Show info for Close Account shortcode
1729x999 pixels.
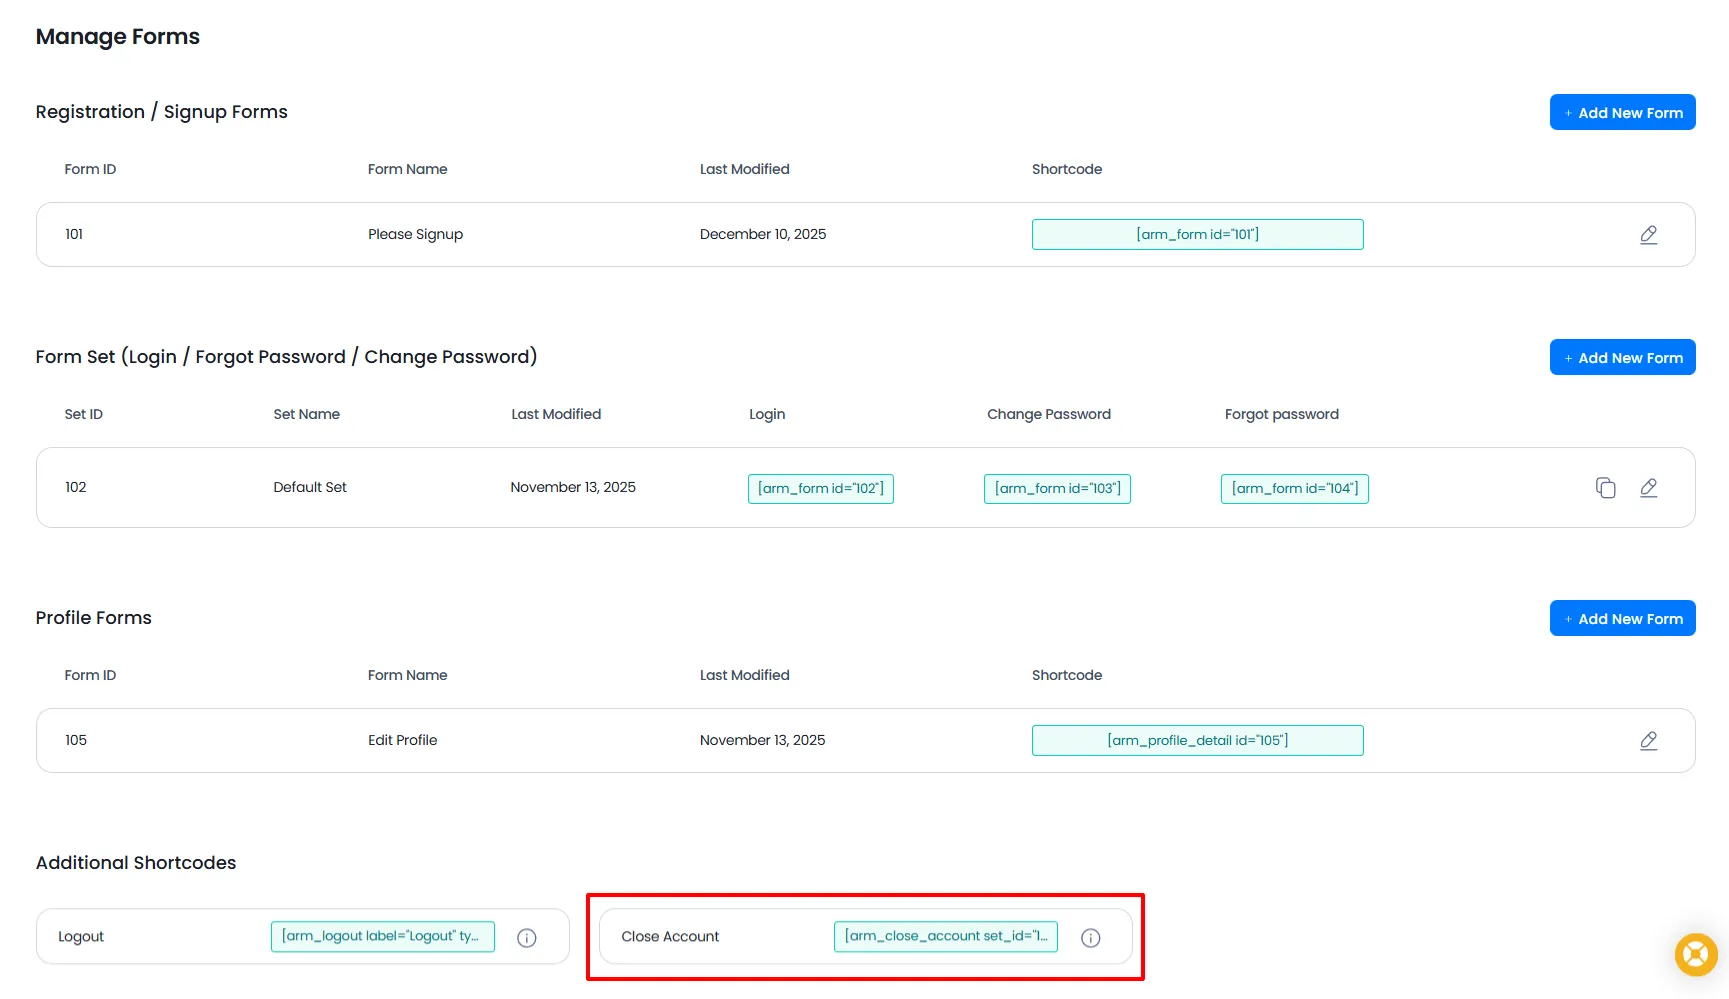(1090, 938)
